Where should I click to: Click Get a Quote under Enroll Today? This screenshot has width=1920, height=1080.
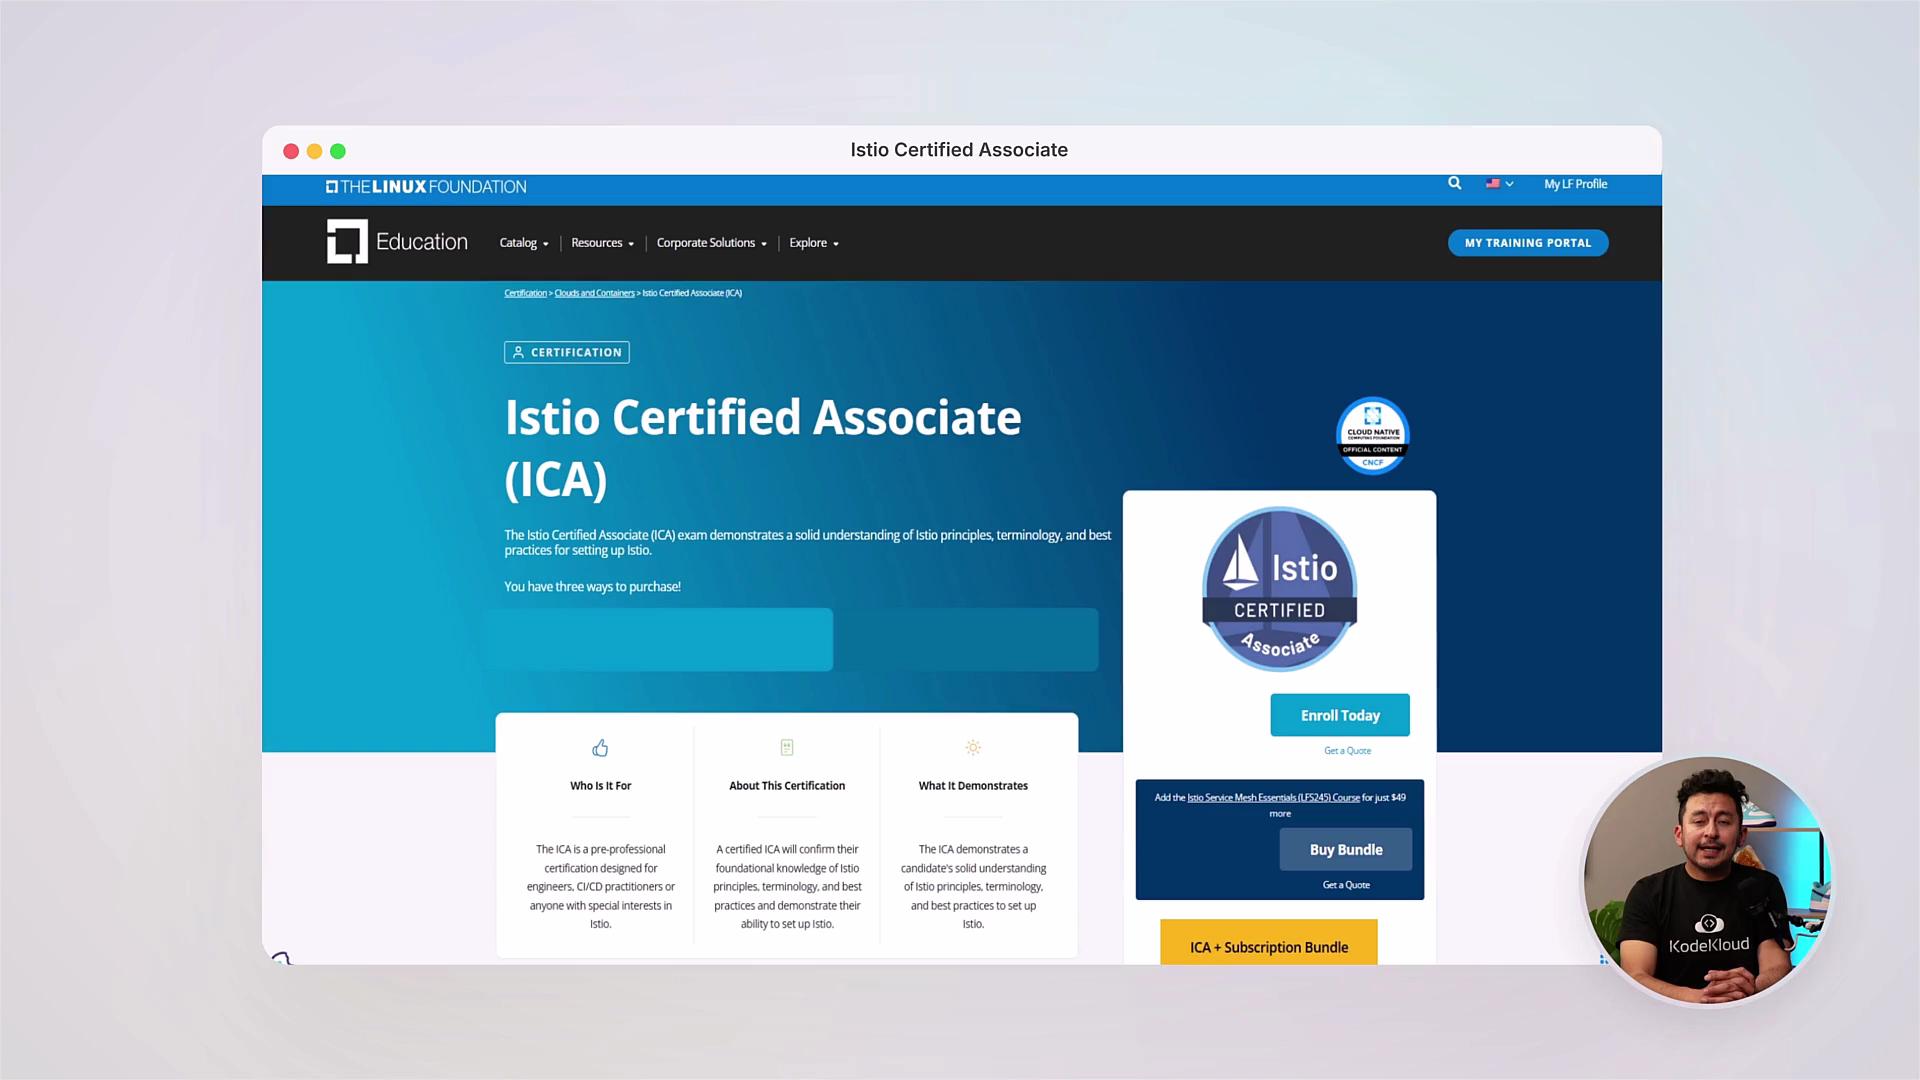tap(1347, 751)
